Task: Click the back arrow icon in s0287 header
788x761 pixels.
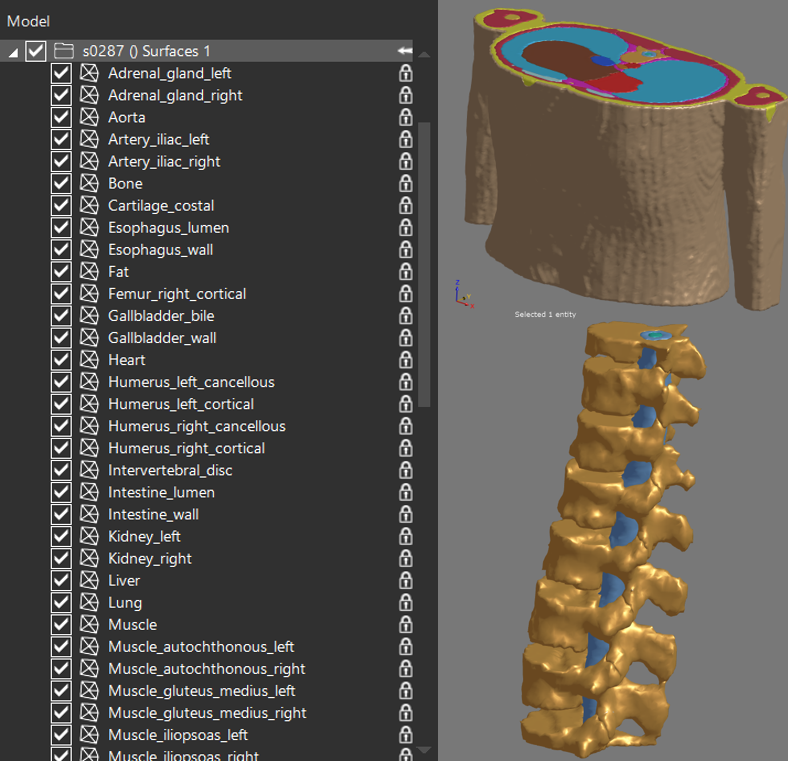Action: click(x=405, y=51)
